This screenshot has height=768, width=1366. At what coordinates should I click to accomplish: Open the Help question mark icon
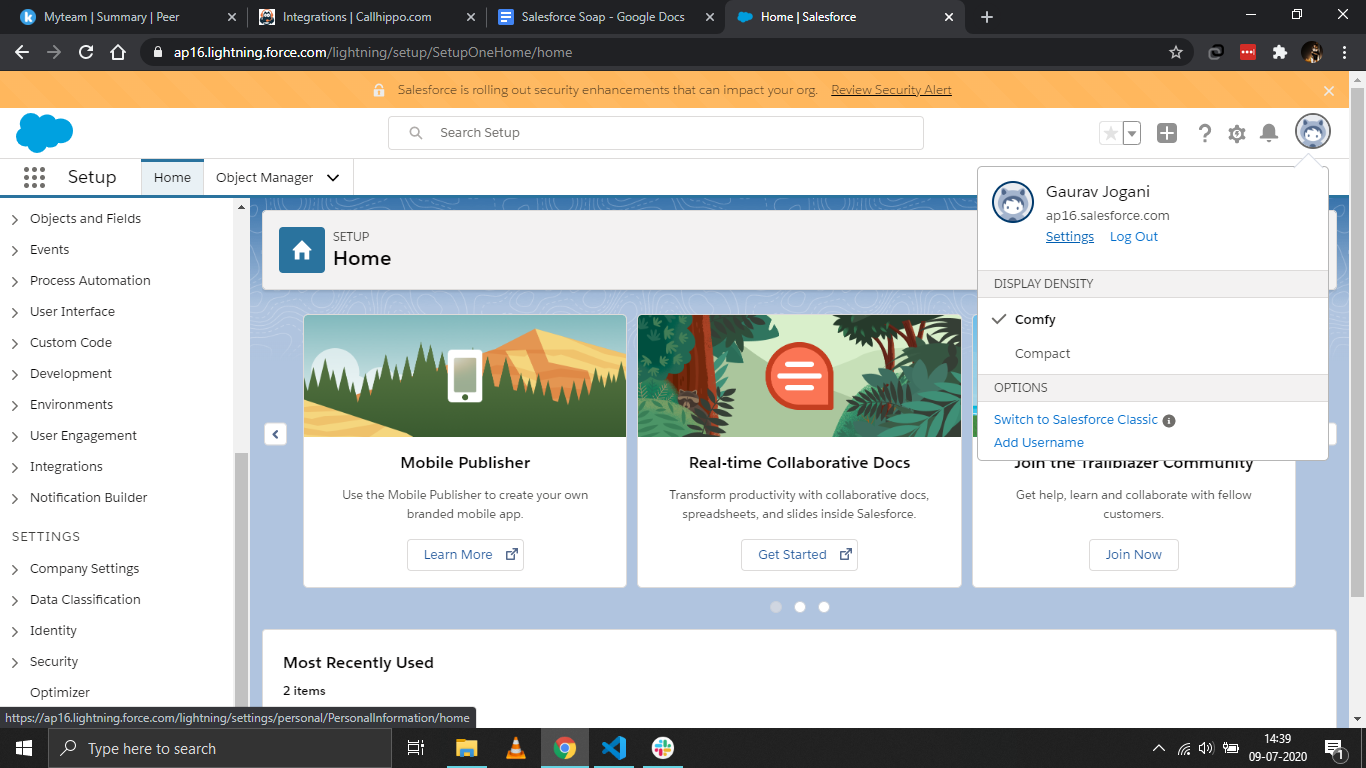tap(1205, 133)
